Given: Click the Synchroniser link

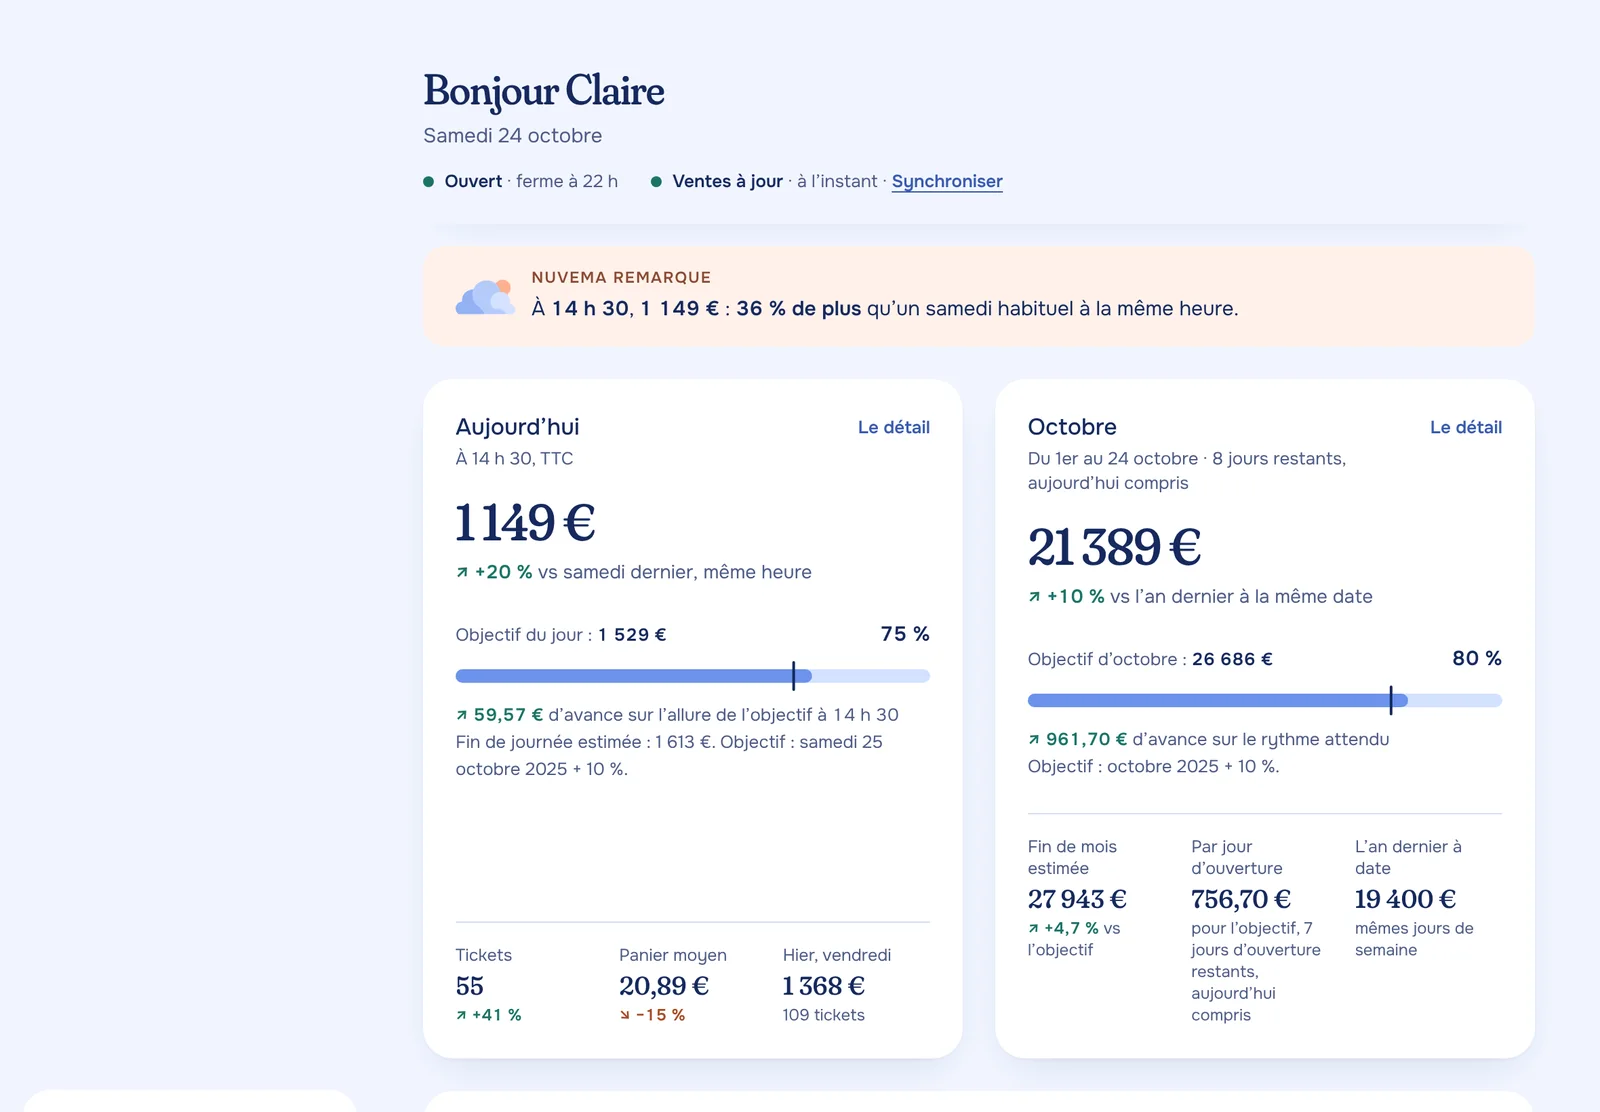Looking at the screenshot, I should (x=947, y=181).
